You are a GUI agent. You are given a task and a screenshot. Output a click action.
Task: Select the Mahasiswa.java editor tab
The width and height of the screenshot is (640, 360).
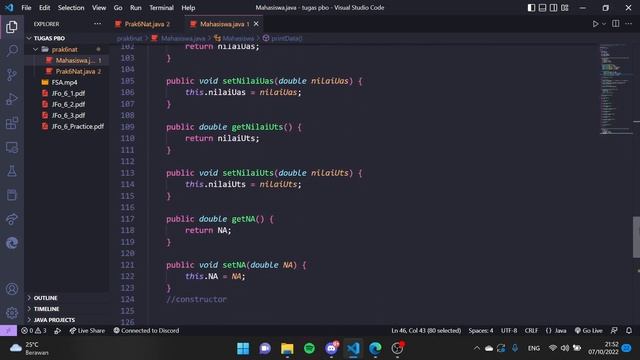(x=224, y=24)
